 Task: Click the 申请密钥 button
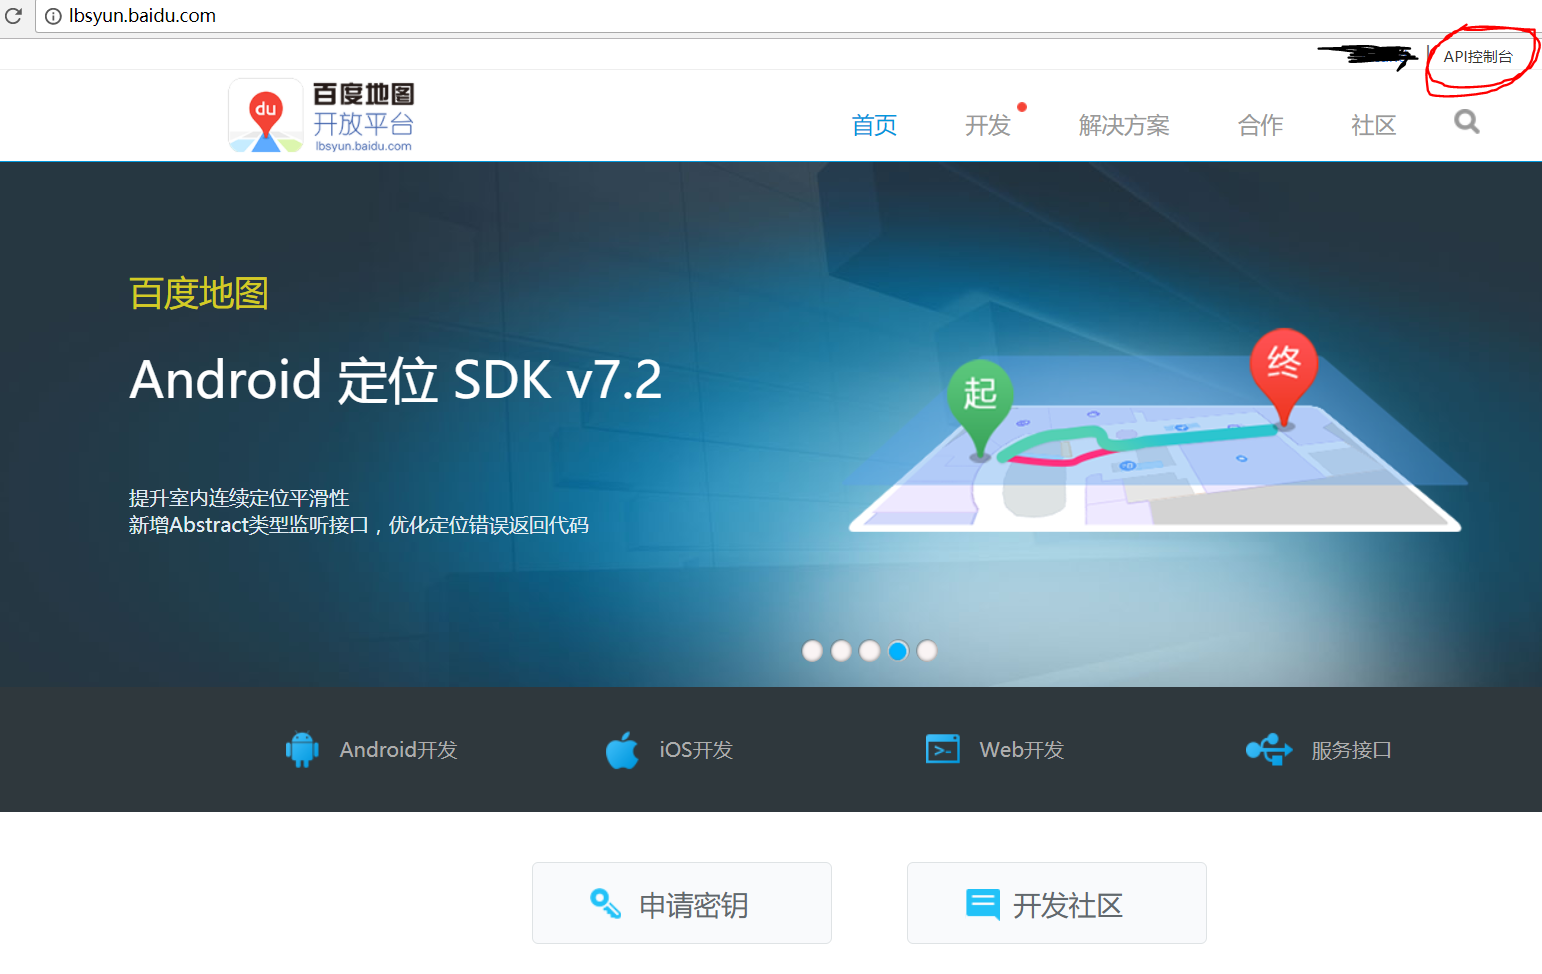point(682,903)
